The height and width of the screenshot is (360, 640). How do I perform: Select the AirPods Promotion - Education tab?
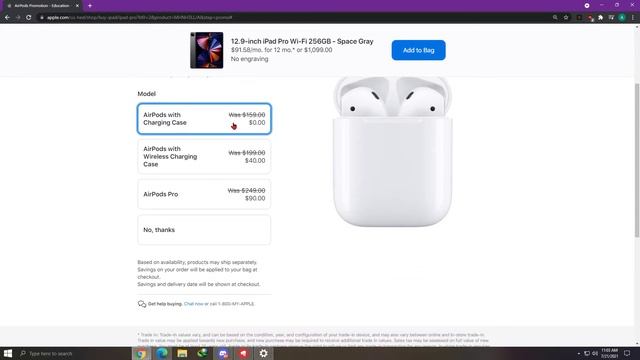point(42,6)
